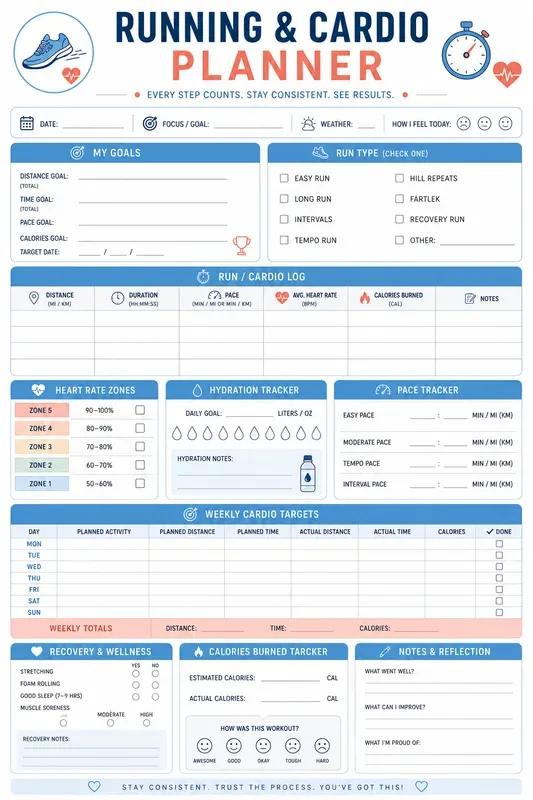
Task: Tick the Zone 1 50–60% checkbox
Action: [x=140, y=483]
